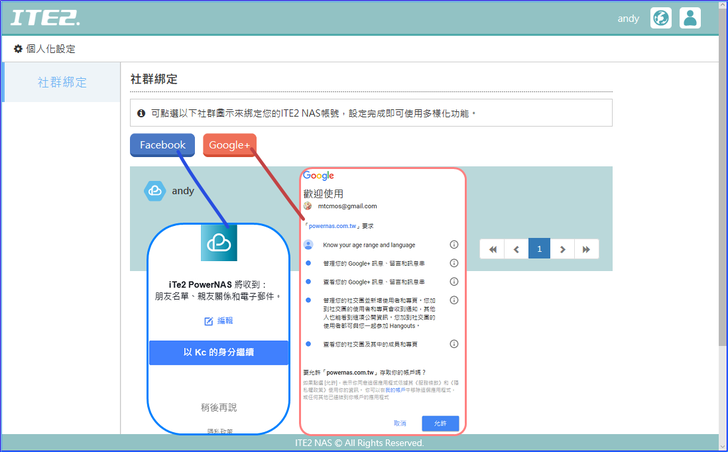Click info icon beside age range and language
Viewport: 728px width, 452px height.
pos(453,244)
